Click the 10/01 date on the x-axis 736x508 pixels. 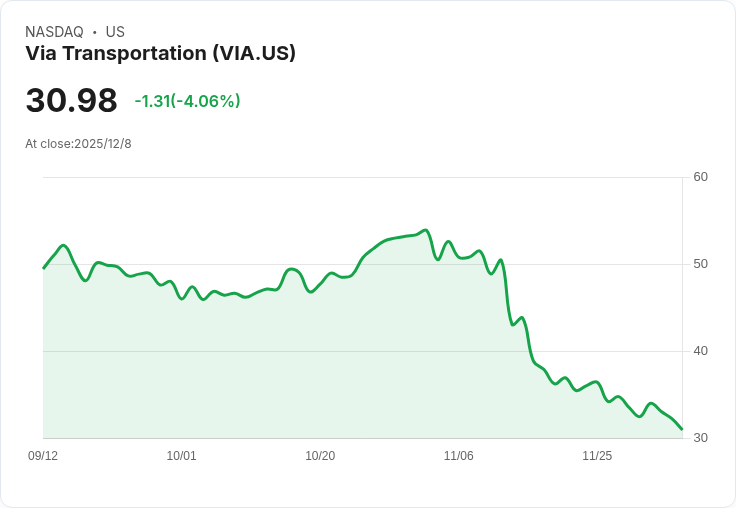click(x=181, y=455)
